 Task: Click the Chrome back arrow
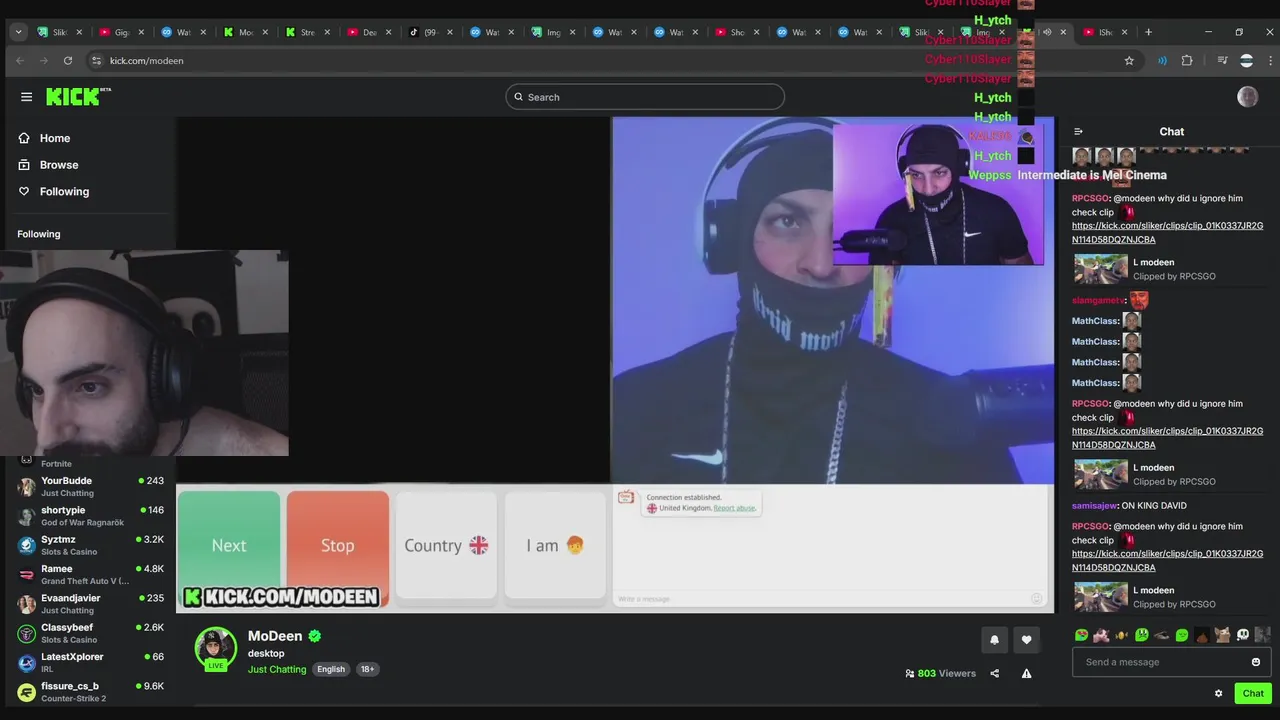[20, 60]
